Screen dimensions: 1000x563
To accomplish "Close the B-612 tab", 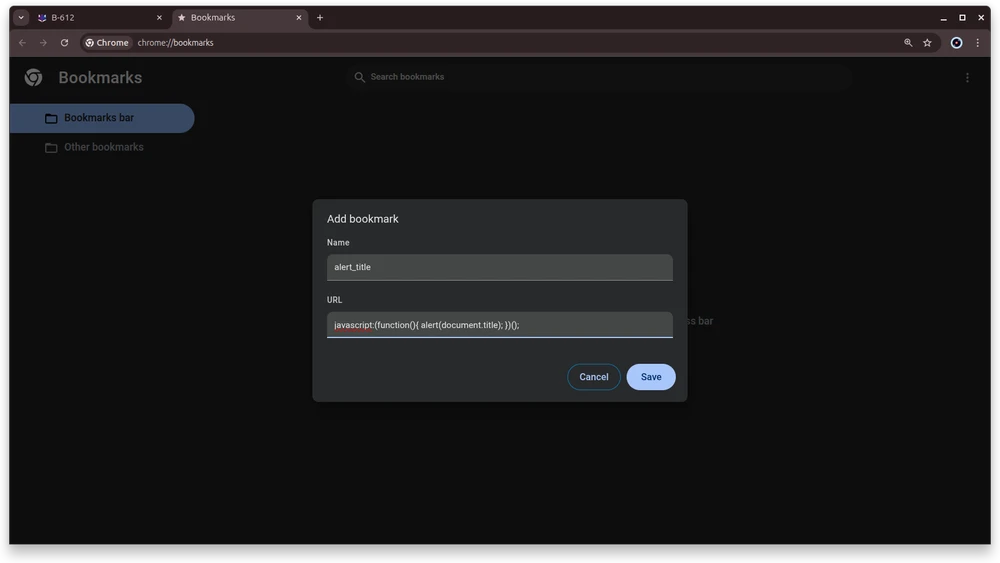I will [x=159, y=18].
